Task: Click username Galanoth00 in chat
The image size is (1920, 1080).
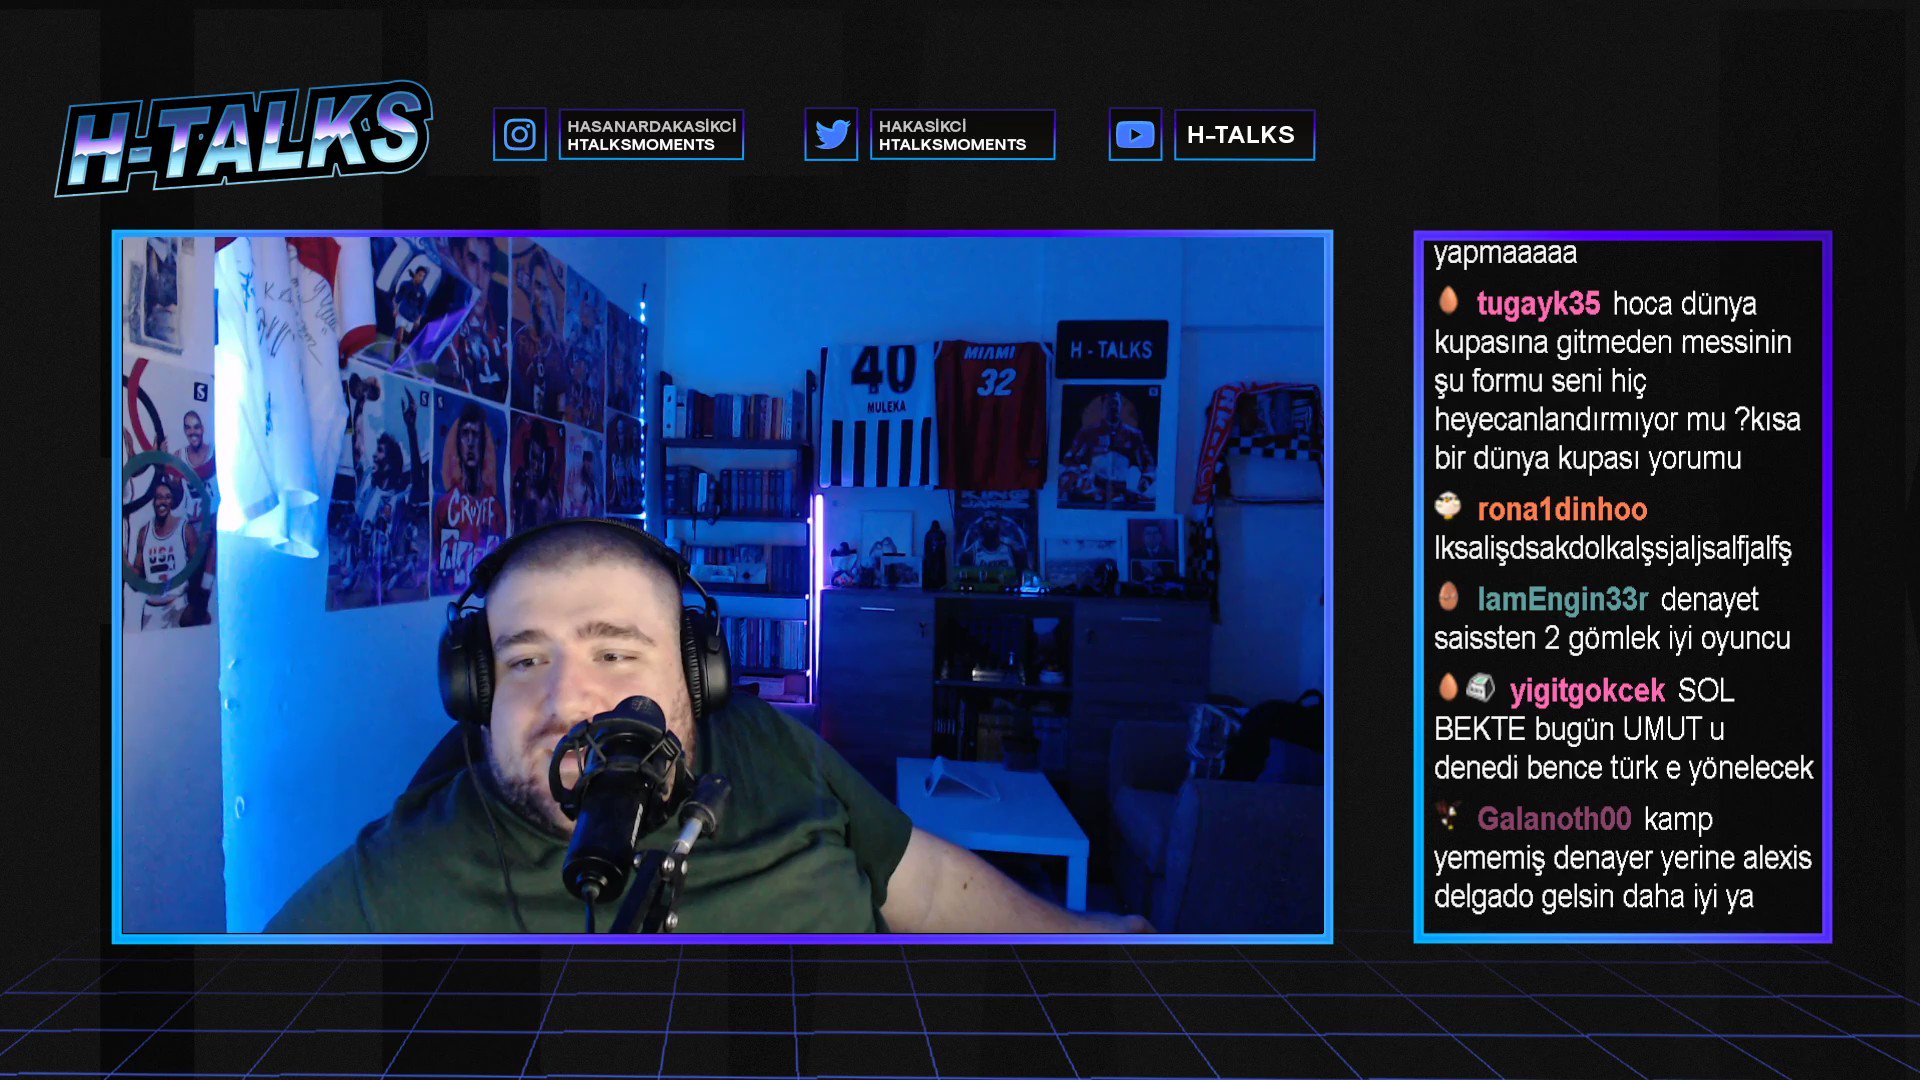Action: (x=1554, y=819)
